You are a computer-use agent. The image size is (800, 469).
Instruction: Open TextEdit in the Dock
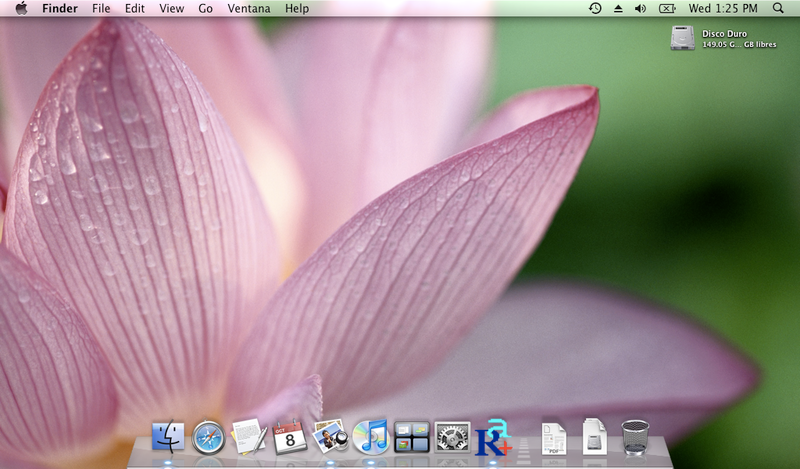(248, 437)
